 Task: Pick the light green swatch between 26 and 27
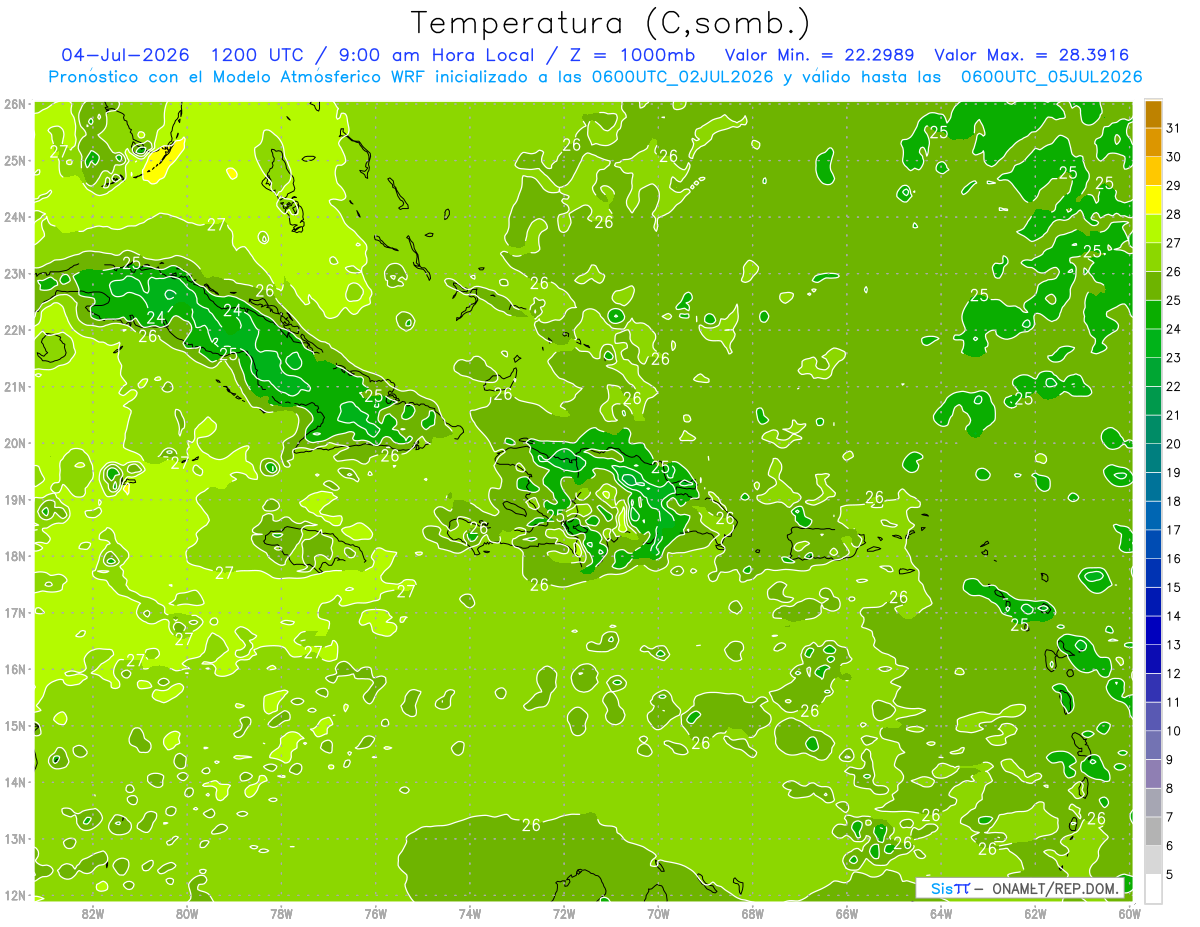point(1153,257)
